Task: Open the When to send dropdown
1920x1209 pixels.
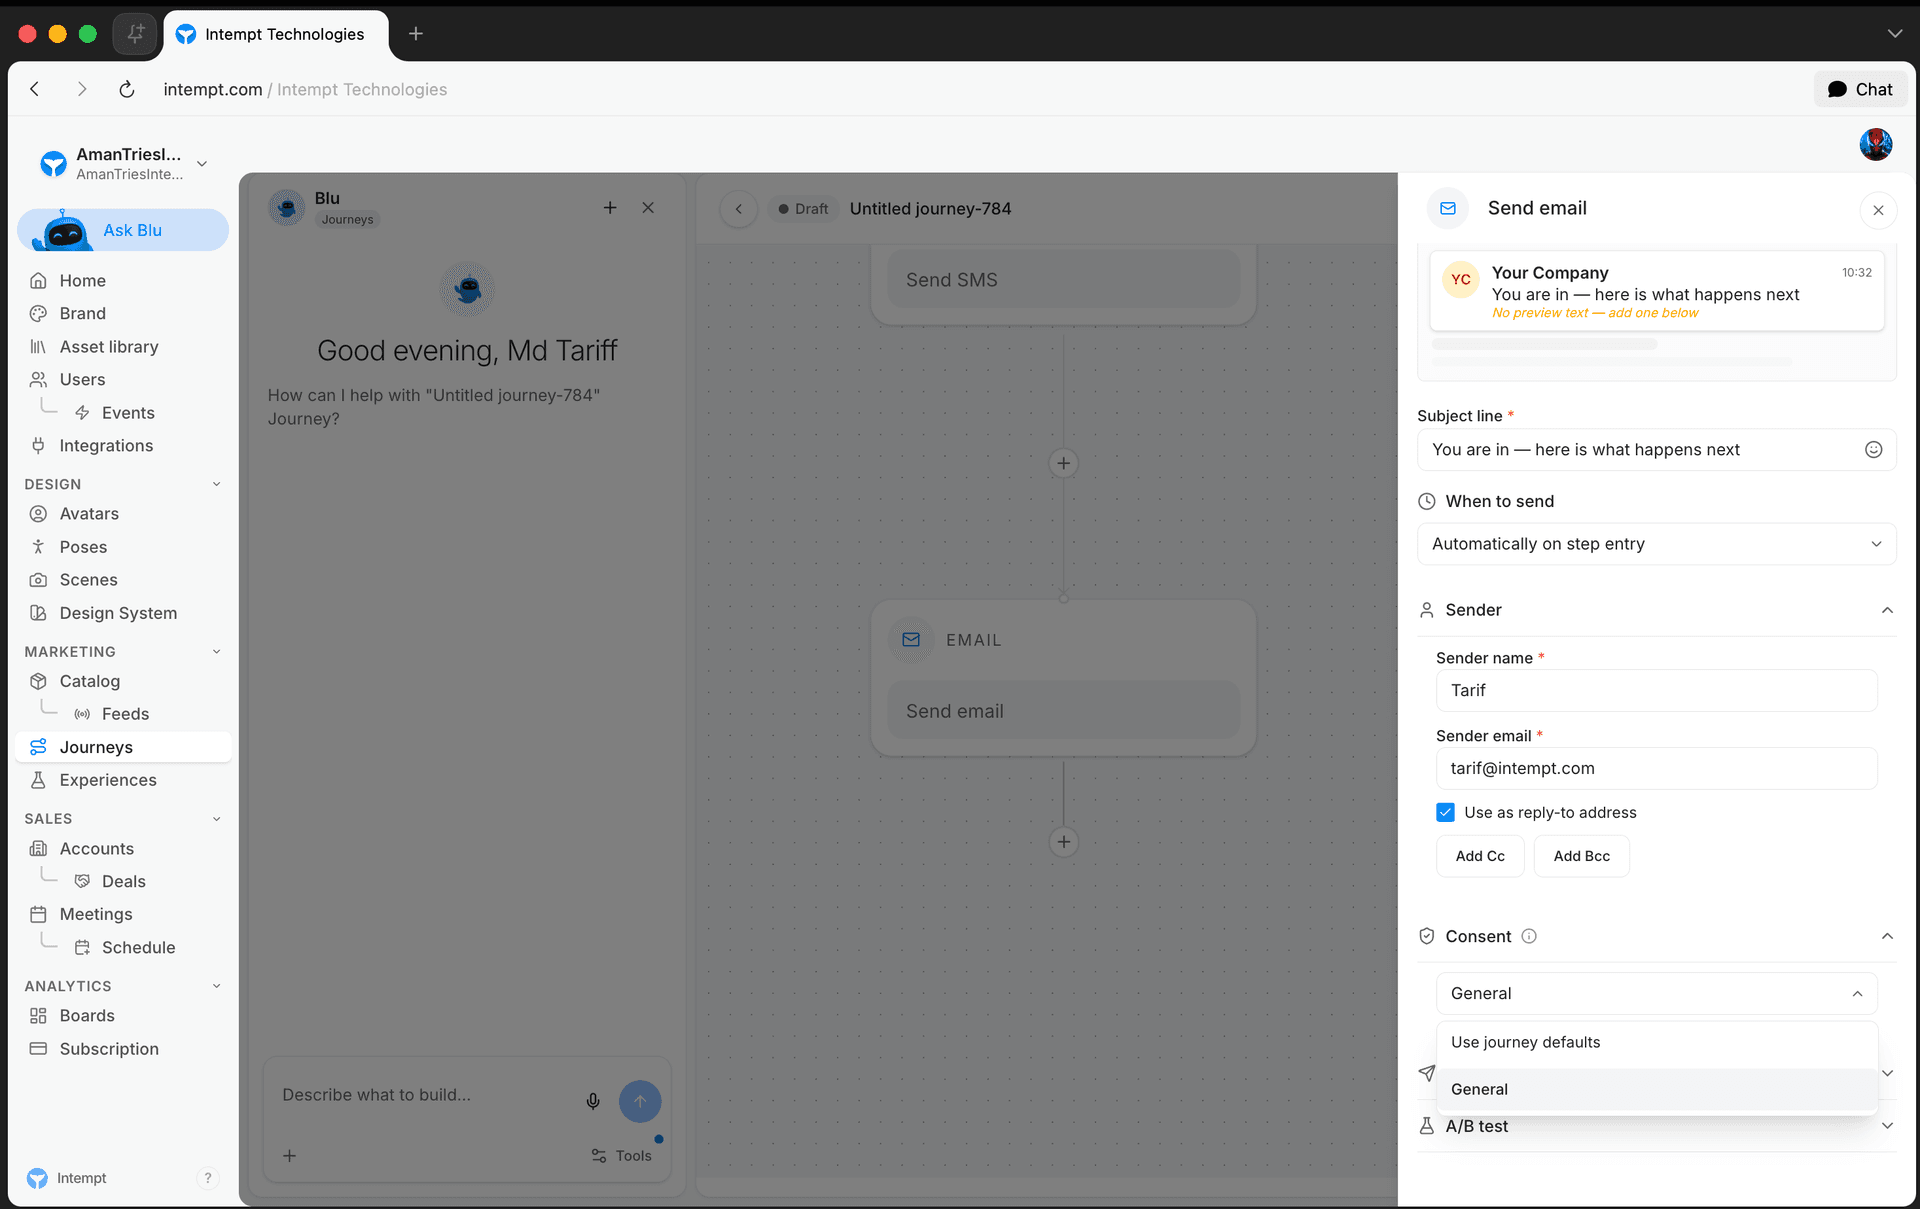Action: click(x=1656, y=544)
